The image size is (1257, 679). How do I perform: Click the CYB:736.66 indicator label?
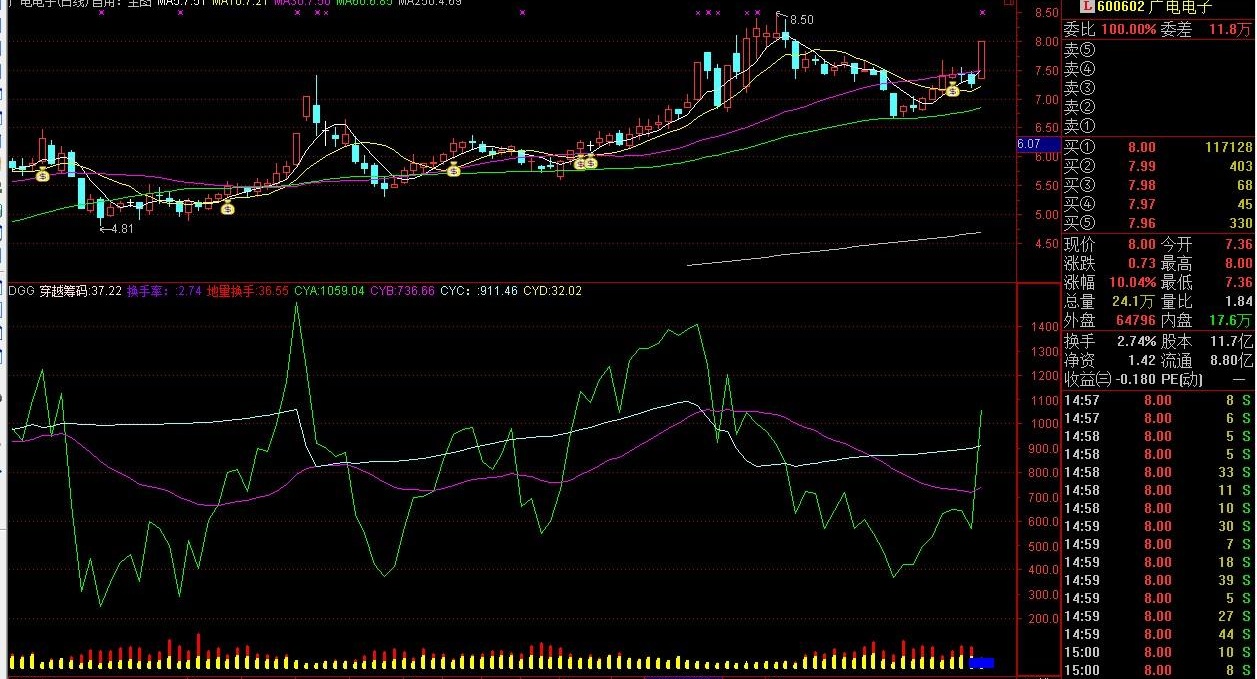(x=402, y=291)
